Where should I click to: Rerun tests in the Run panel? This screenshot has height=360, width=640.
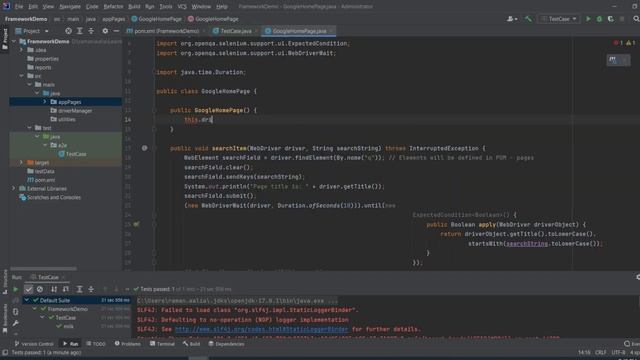tap(16, 289)
